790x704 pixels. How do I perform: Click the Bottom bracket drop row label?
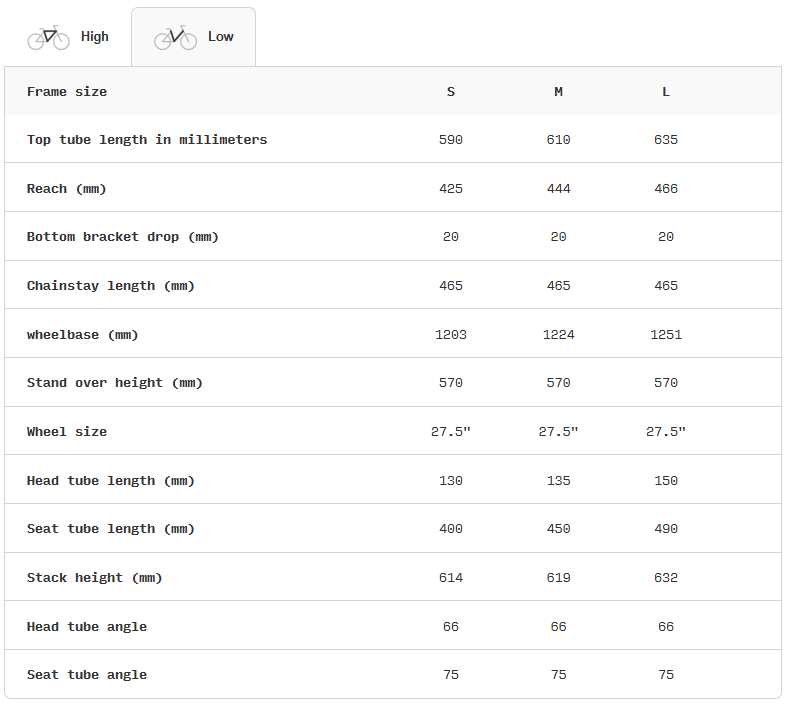pos(122,237)
